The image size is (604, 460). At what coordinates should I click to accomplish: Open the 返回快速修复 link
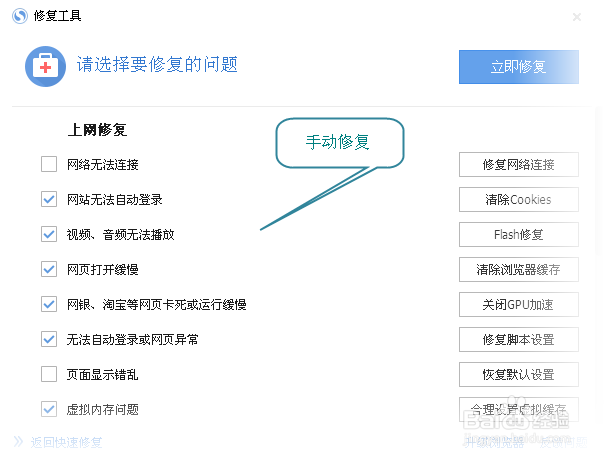[x=66, y=442]
